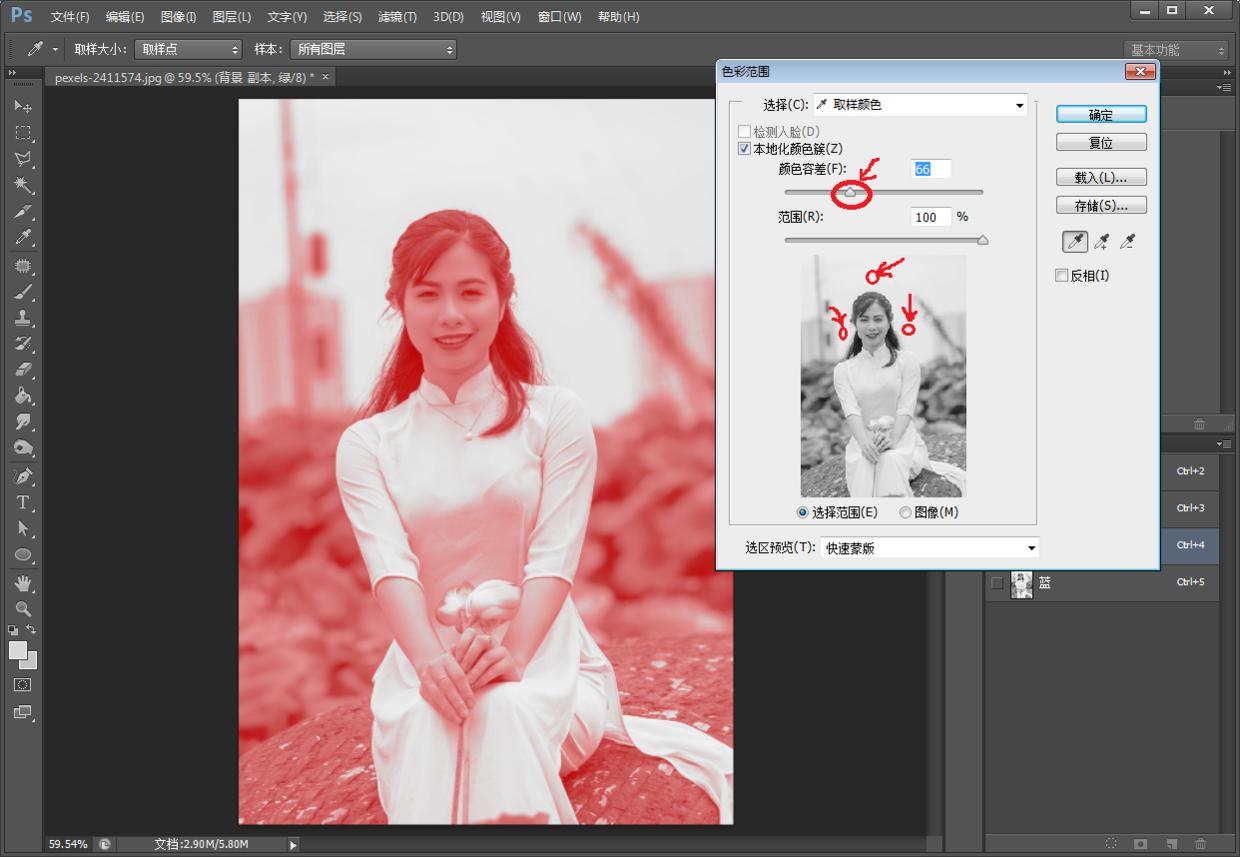Open the 图层(L) menu
1240x857 pixels.
(x=232, y=17)
